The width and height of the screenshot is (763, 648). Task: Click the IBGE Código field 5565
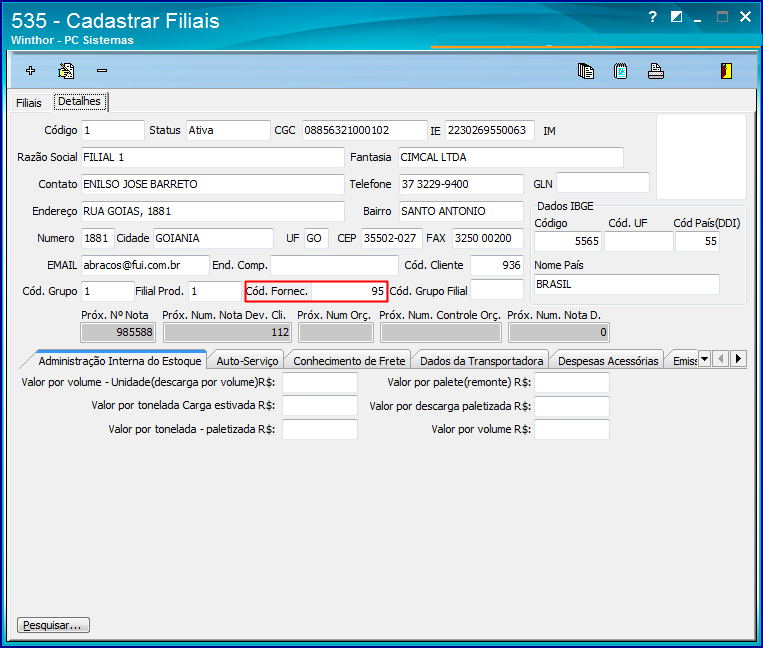(x=568, y=241)
